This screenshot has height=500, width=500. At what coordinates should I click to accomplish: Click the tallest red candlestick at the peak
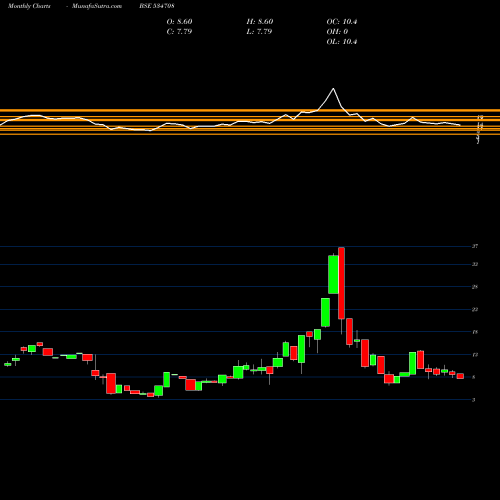pos(341,283)
